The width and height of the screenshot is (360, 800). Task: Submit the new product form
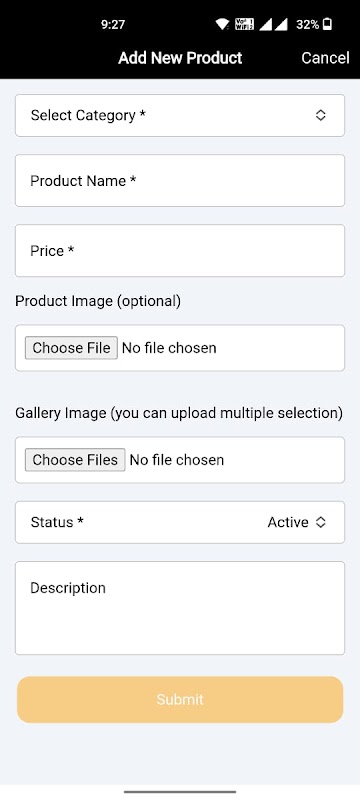pos(180,699)
